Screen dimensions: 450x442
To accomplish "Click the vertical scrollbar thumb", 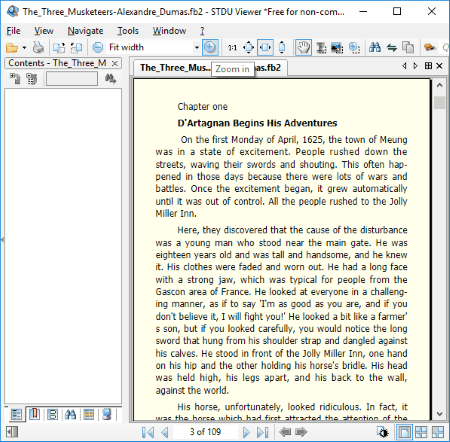I will coord(440,102).
